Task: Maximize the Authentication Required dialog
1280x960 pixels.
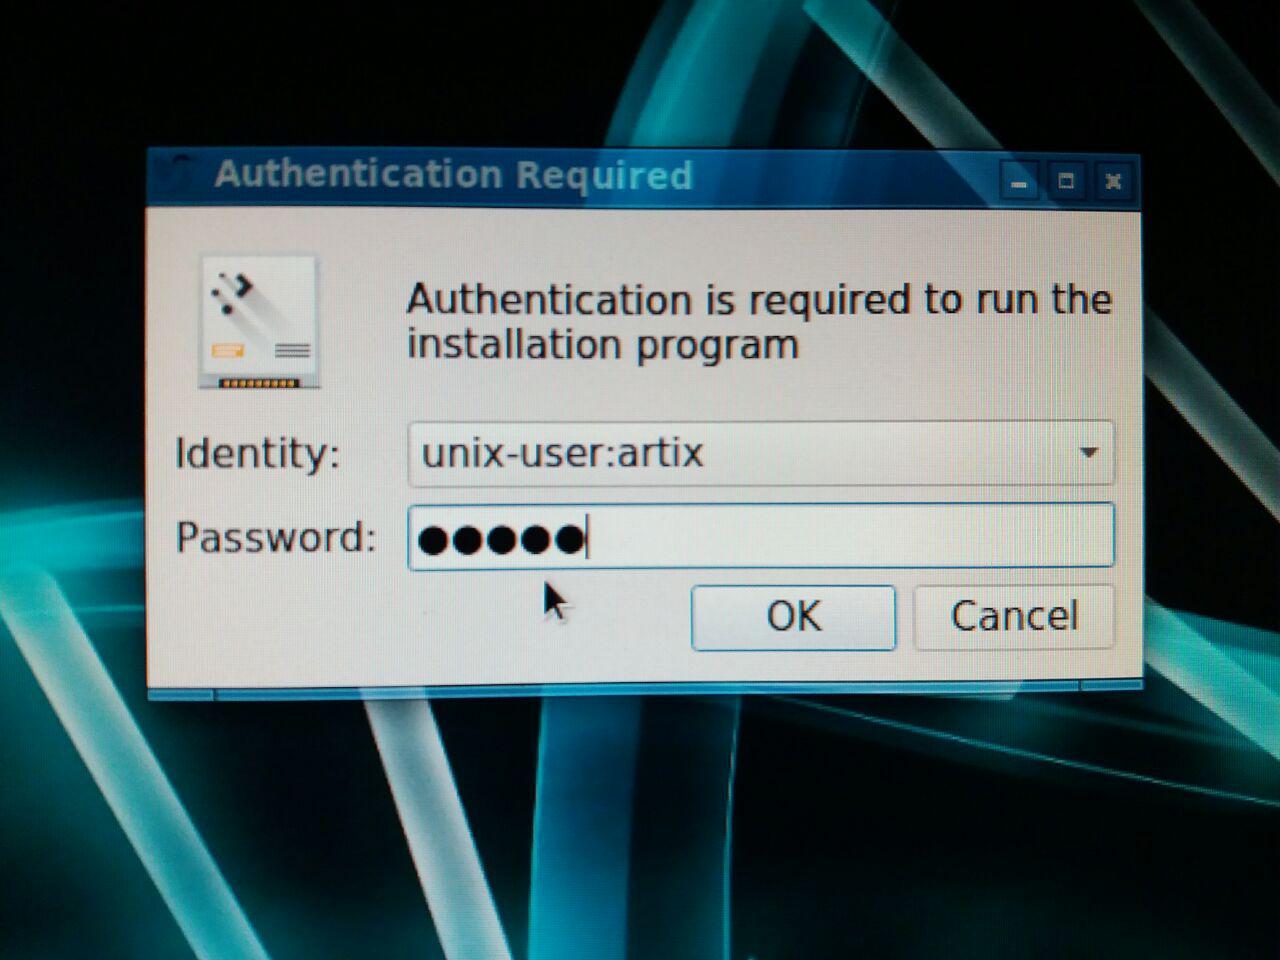Action: pyautogui.click(x=1066, y=182)
